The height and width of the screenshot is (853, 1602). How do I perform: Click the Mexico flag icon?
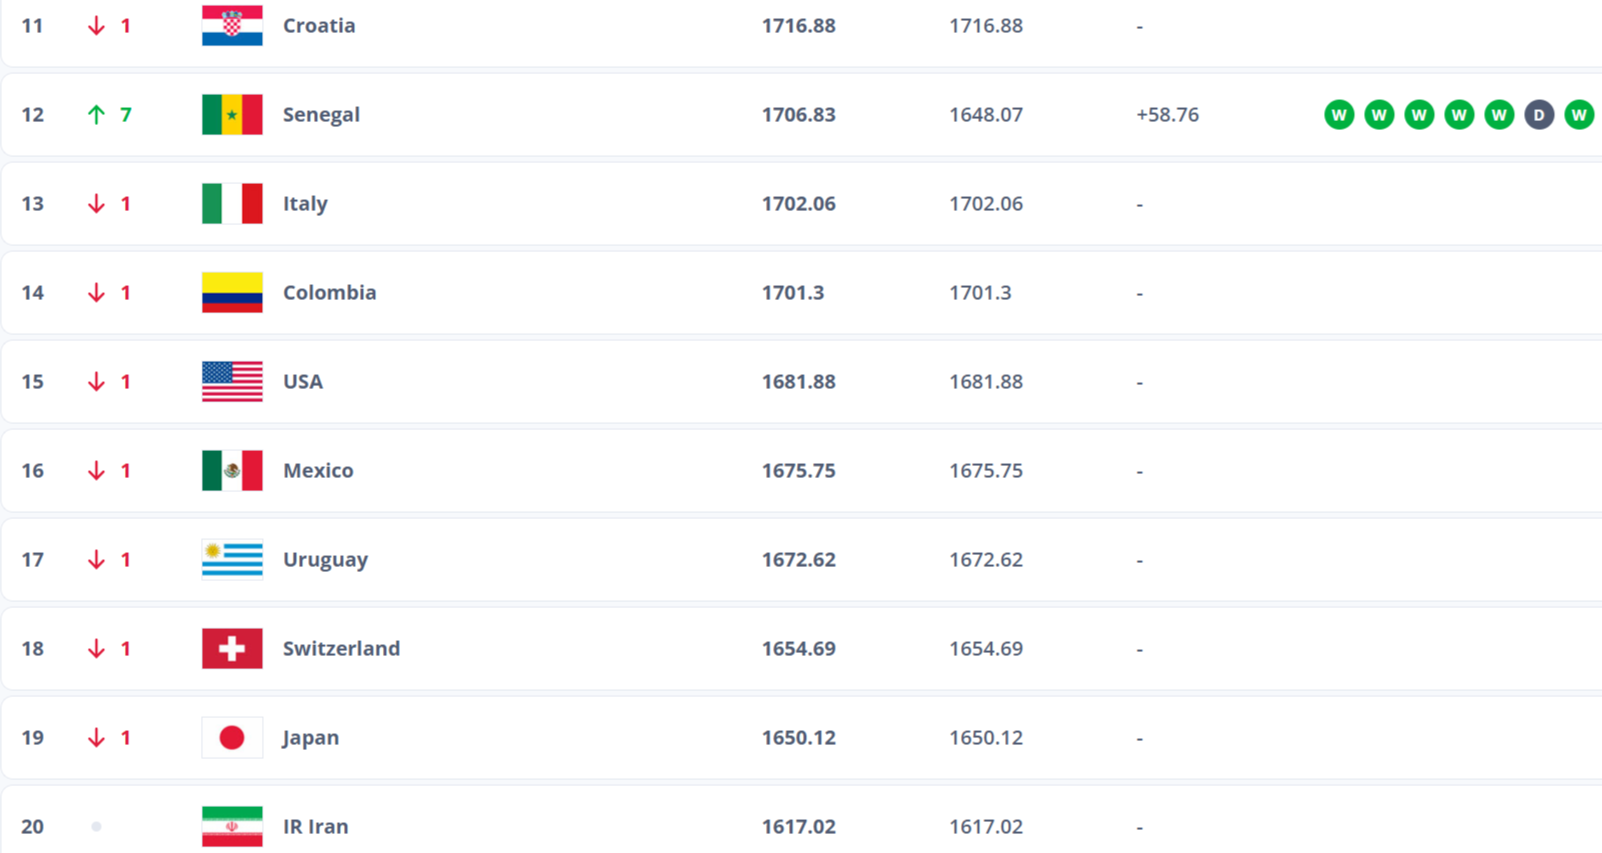click(x=232, y=471)
